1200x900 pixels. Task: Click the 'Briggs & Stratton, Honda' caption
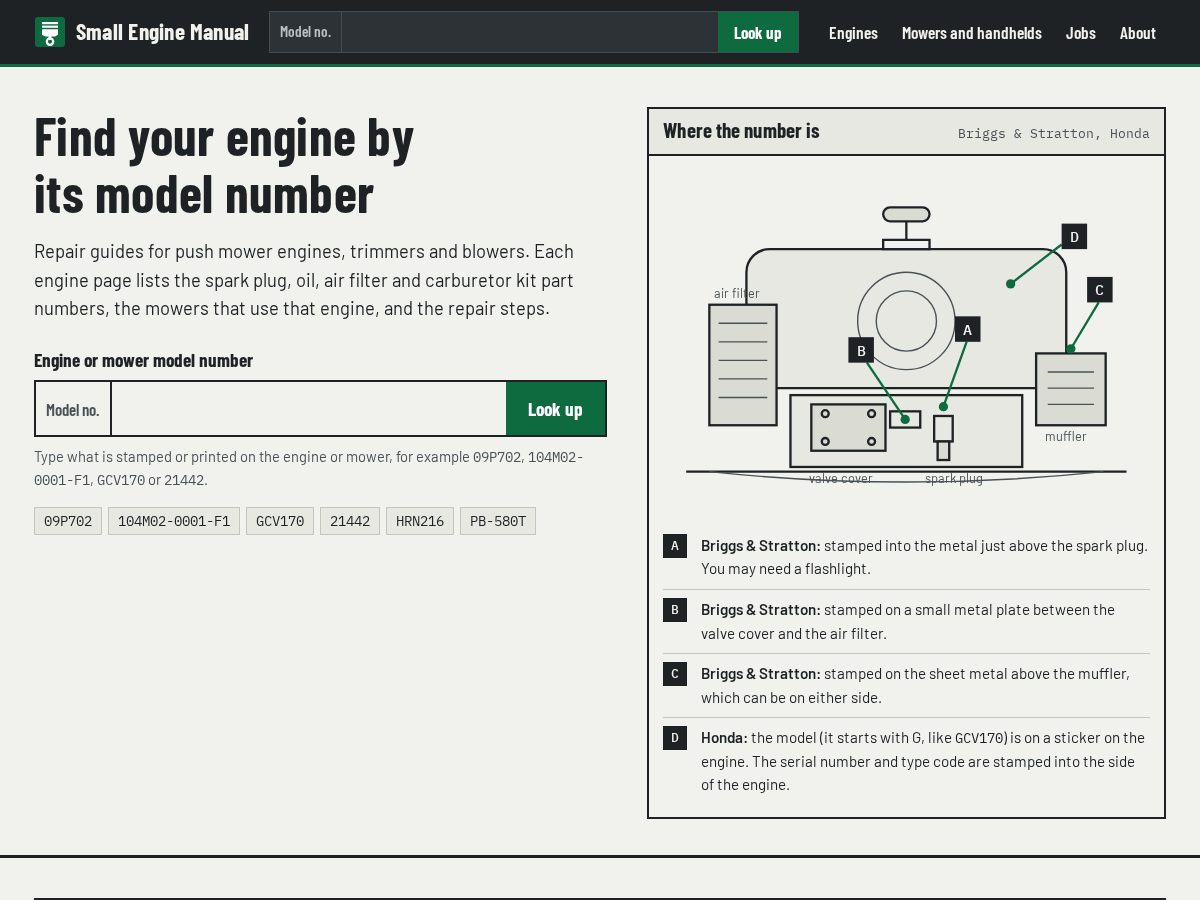tap(1054, 133)
